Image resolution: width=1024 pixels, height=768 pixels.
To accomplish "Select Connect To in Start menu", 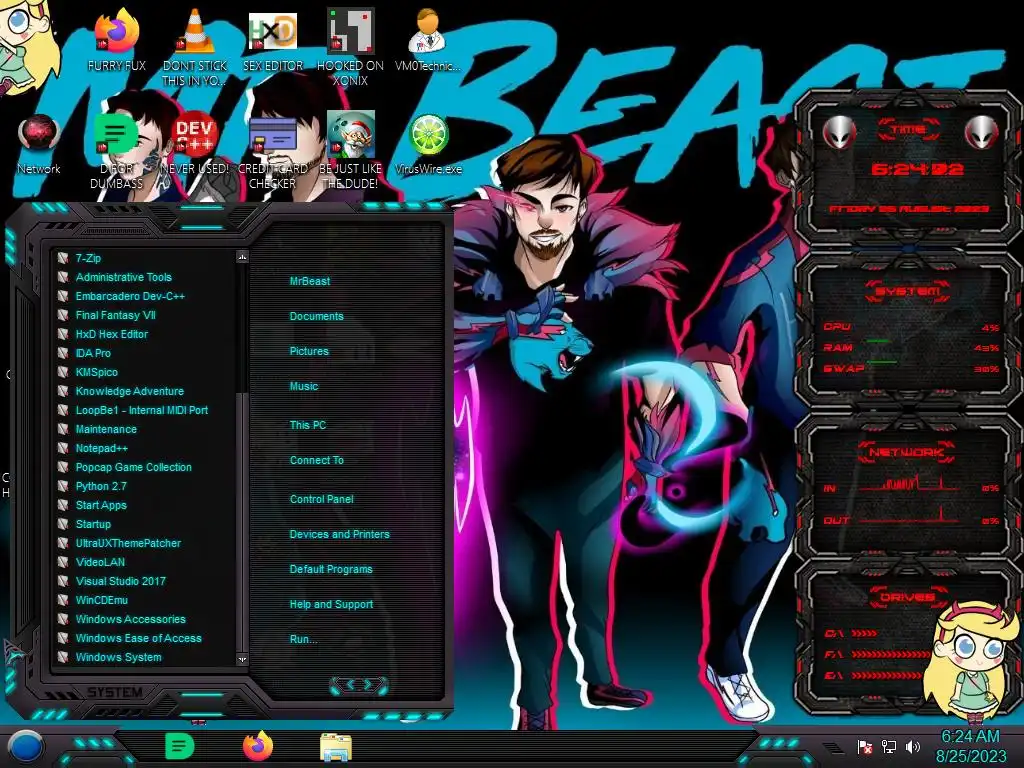I will pos(316,460).
